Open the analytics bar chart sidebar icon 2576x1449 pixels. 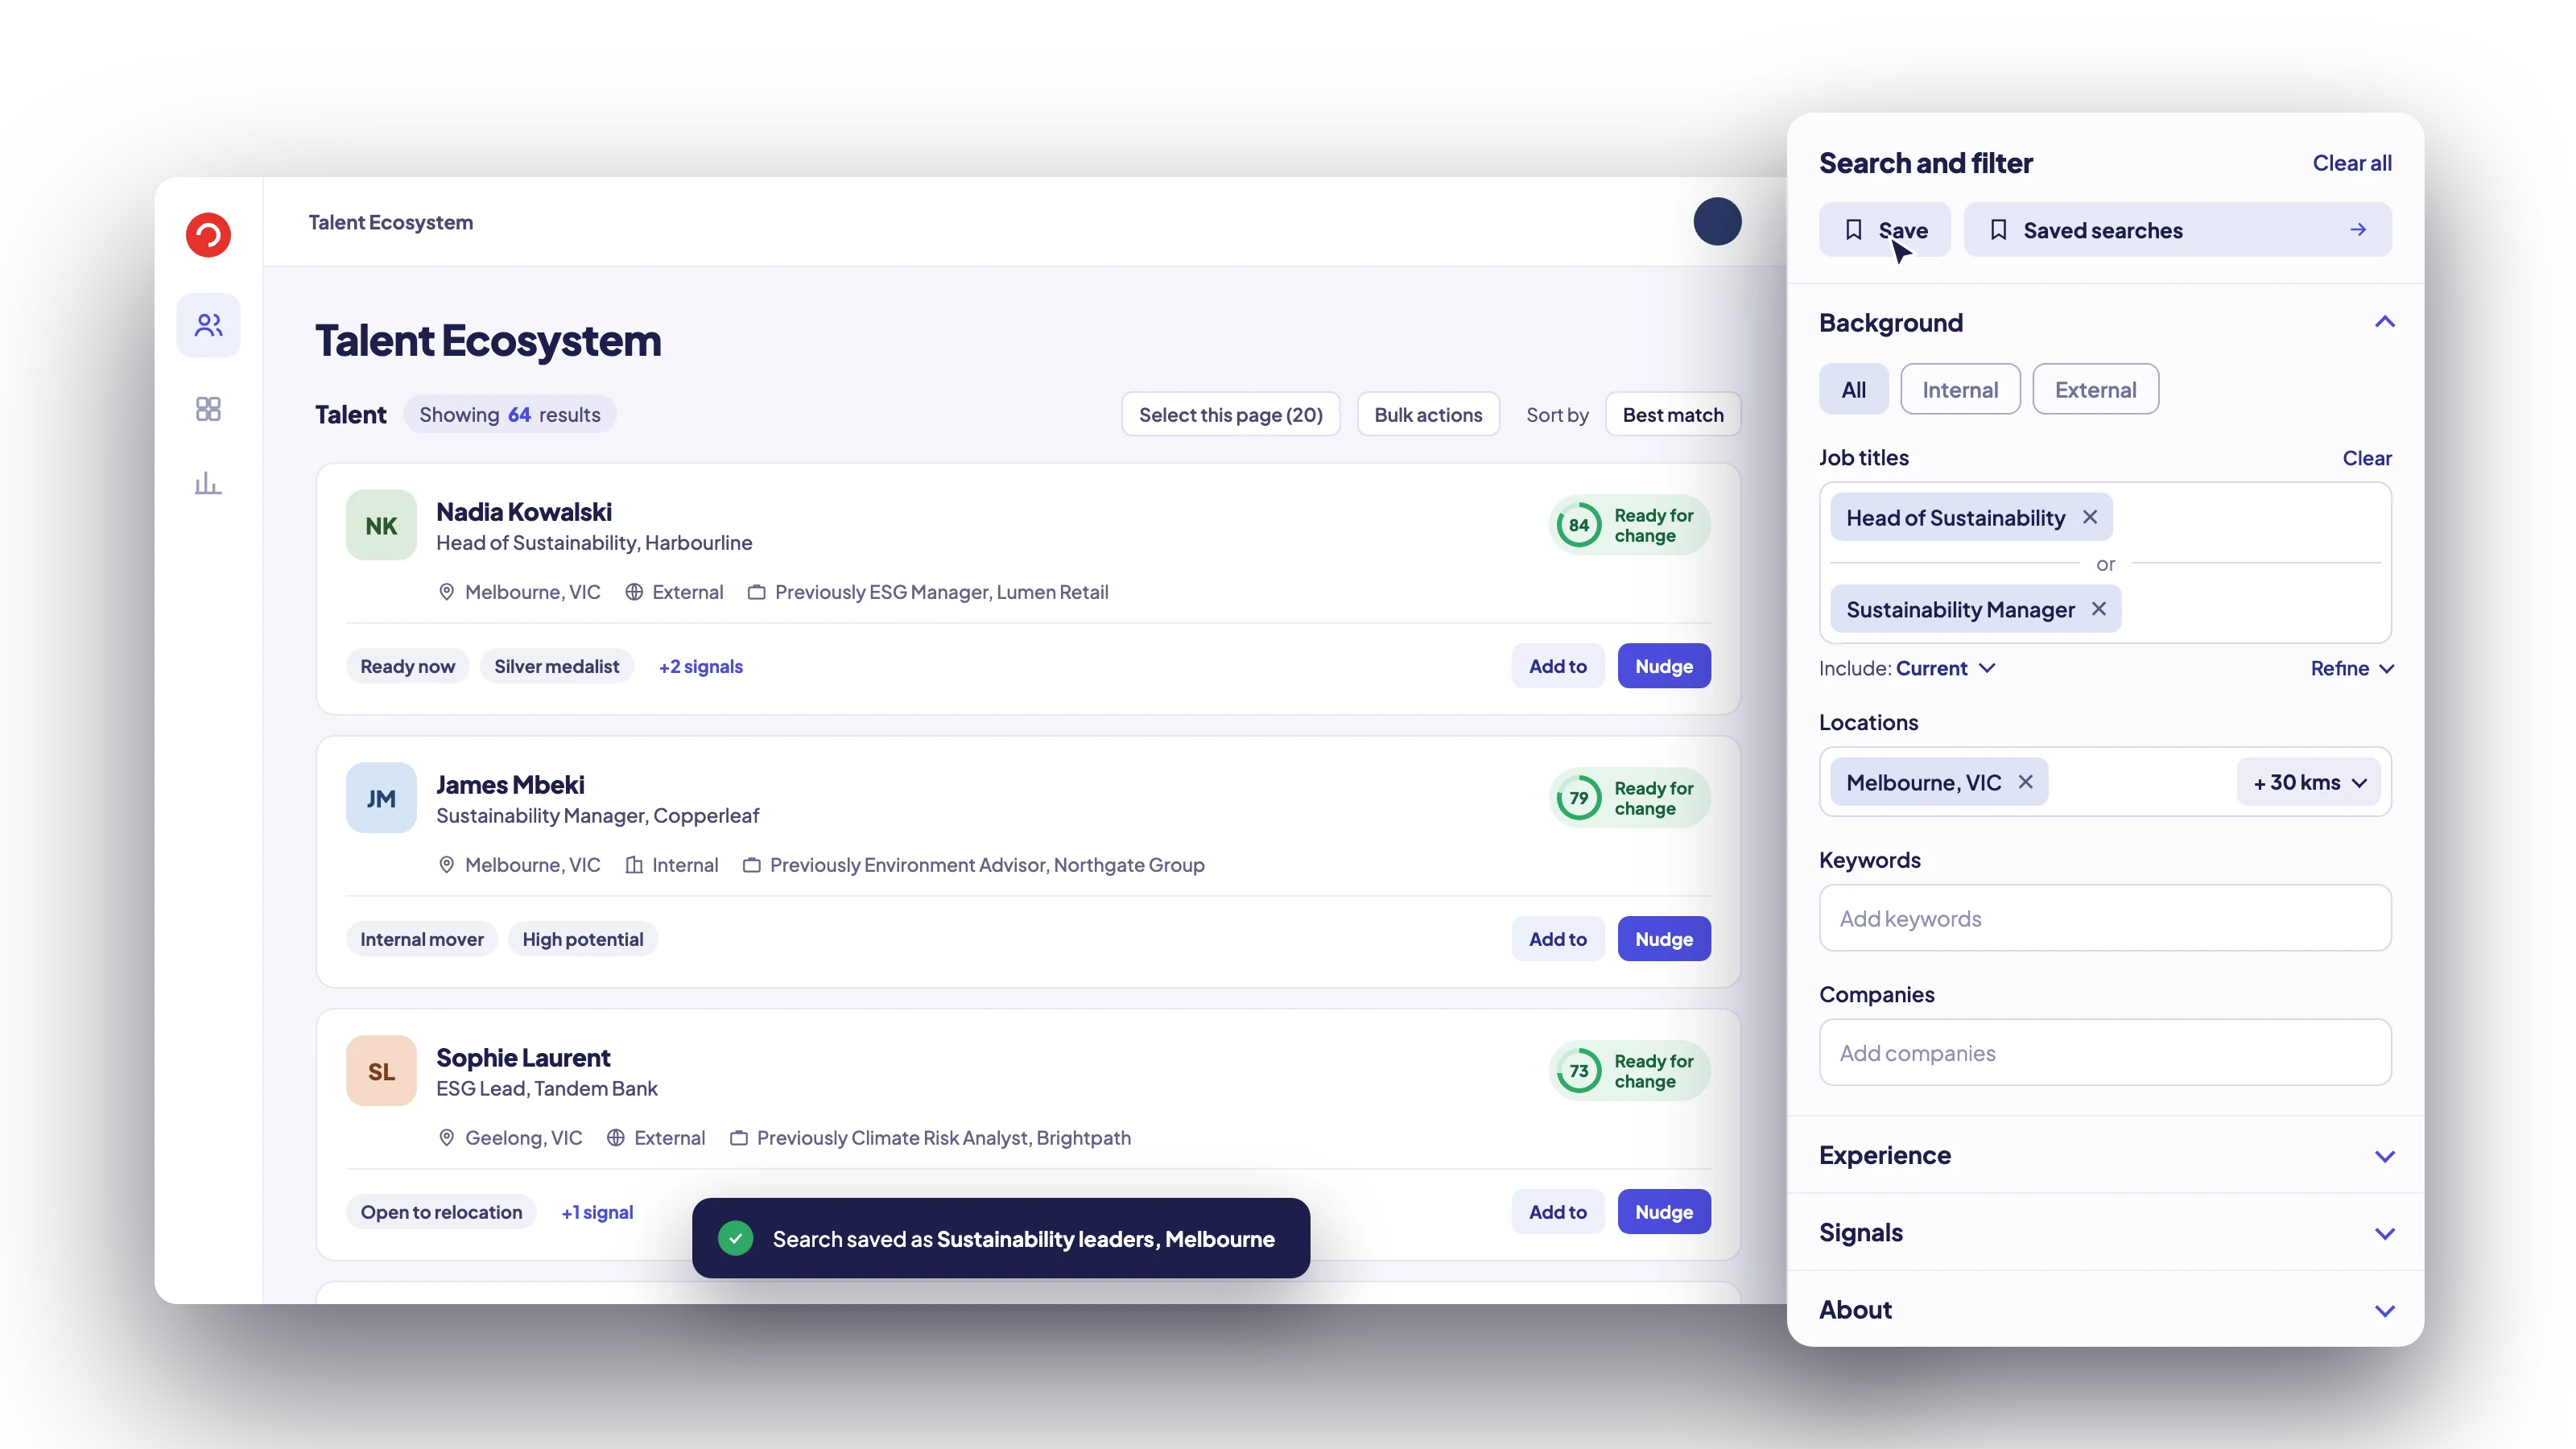tap(208, 484)
